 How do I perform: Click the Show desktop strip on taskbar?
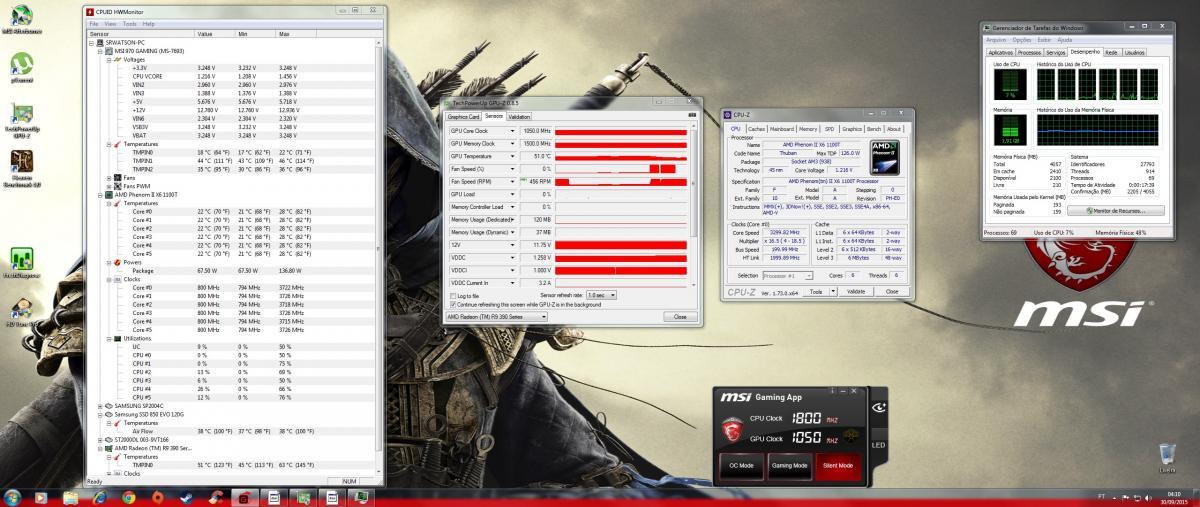1196,497
